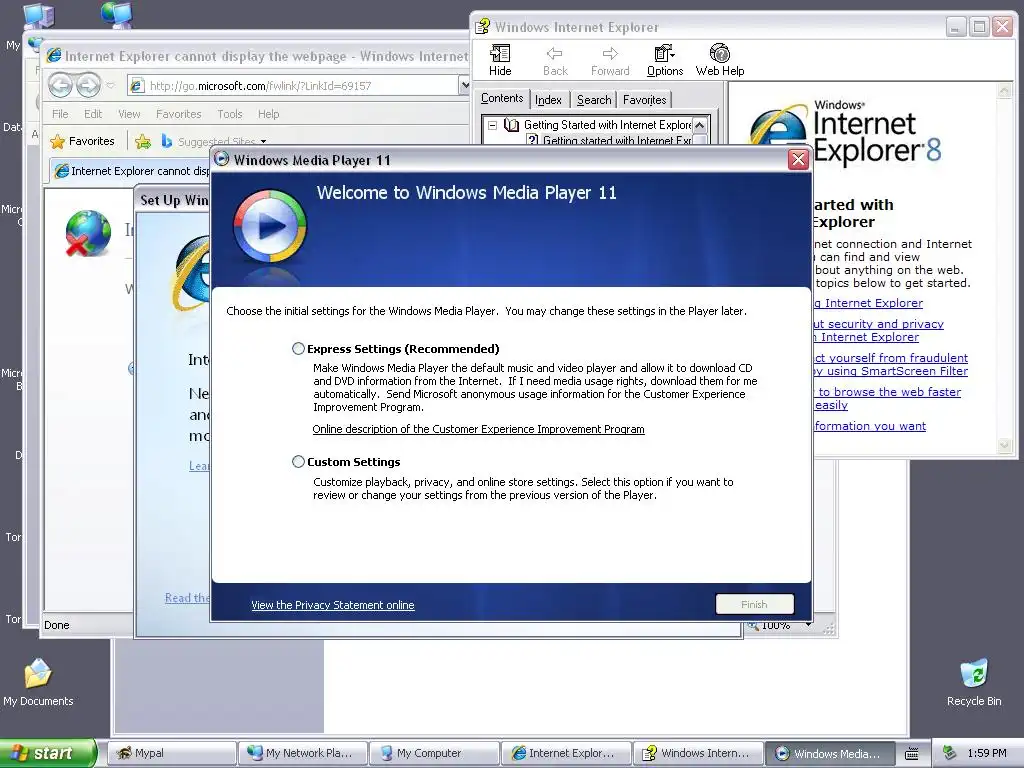Switch to My Network Places taskbar button

[x=302, y=753]
